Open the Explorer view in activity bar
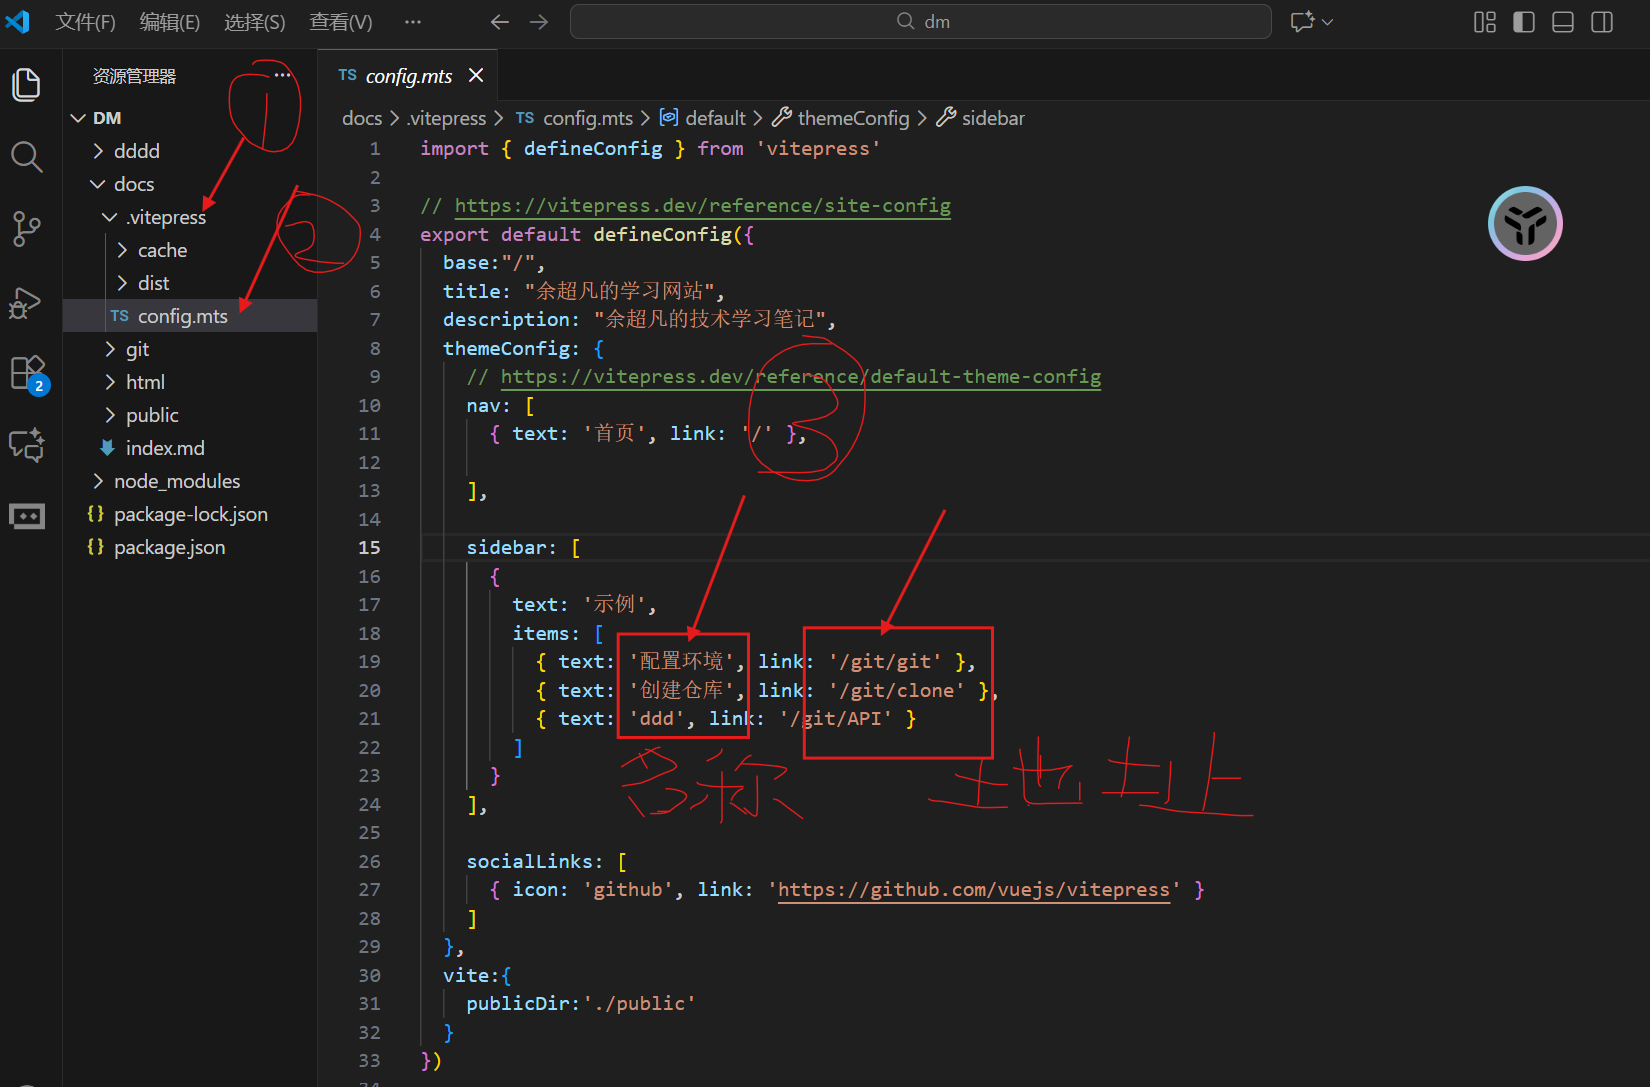The width and height of the screenshot is (1650, 1087). [26, 85]
